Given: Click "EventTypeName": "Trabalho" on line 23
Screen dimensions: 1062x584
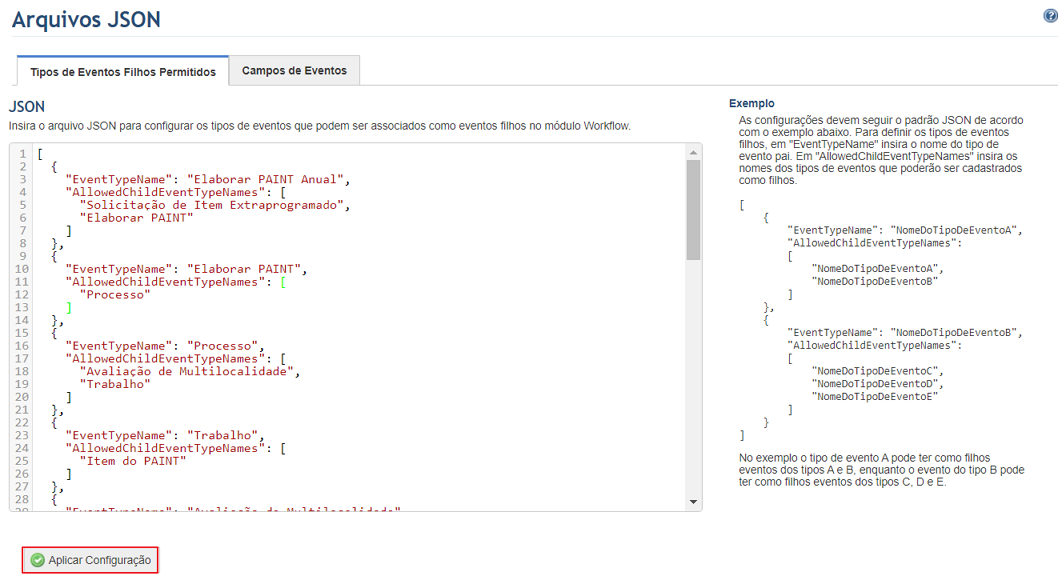Looking at the screenshot, I should (x=162, y=436).
